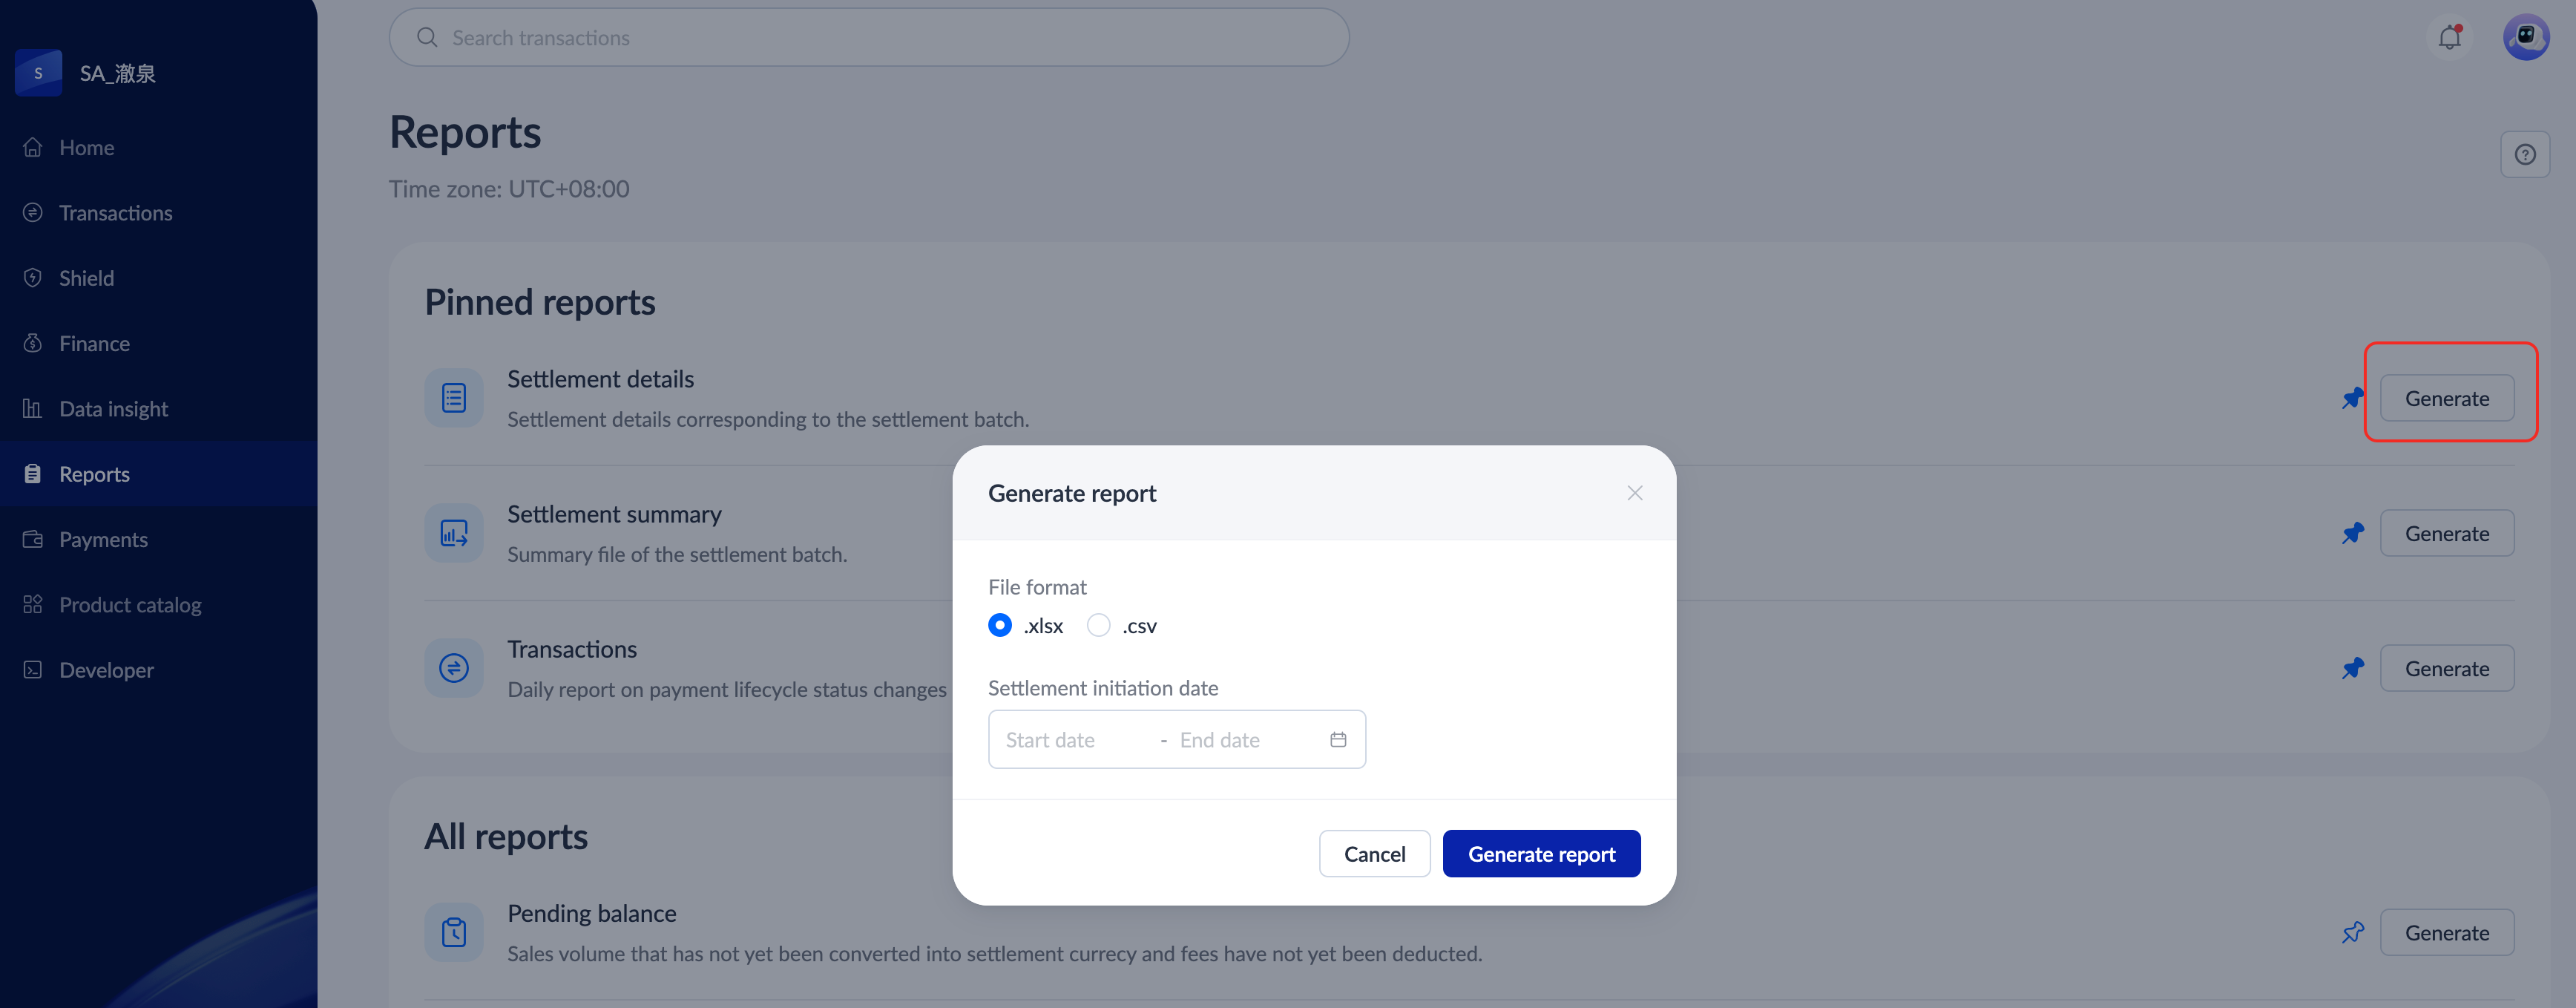
Task: Click the Settlement details document icon
Action: click(x=454, y=398)
